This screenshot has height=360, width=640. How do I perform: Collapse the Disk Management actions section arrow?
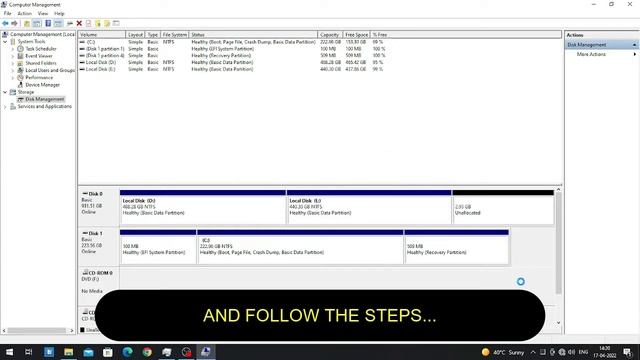(x=635, y=45)
